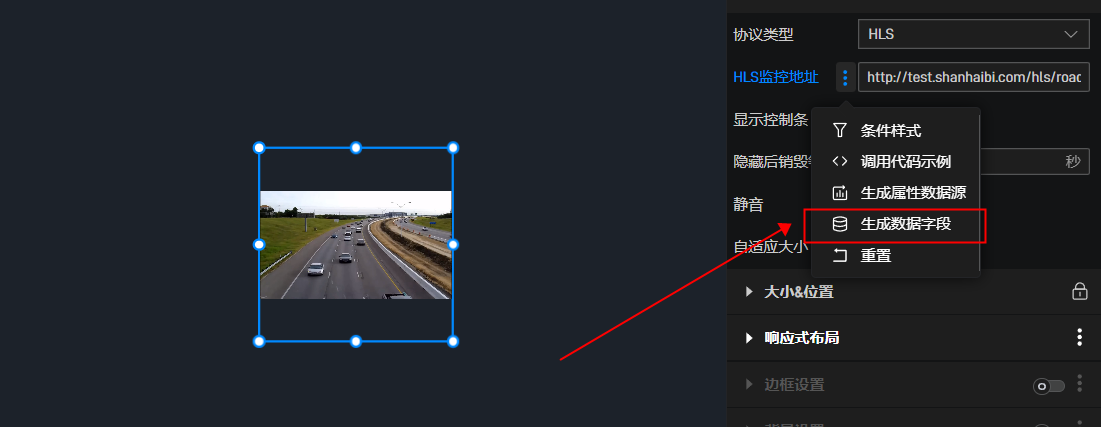Click the HLS监控地址 label link

click(776, 77)
